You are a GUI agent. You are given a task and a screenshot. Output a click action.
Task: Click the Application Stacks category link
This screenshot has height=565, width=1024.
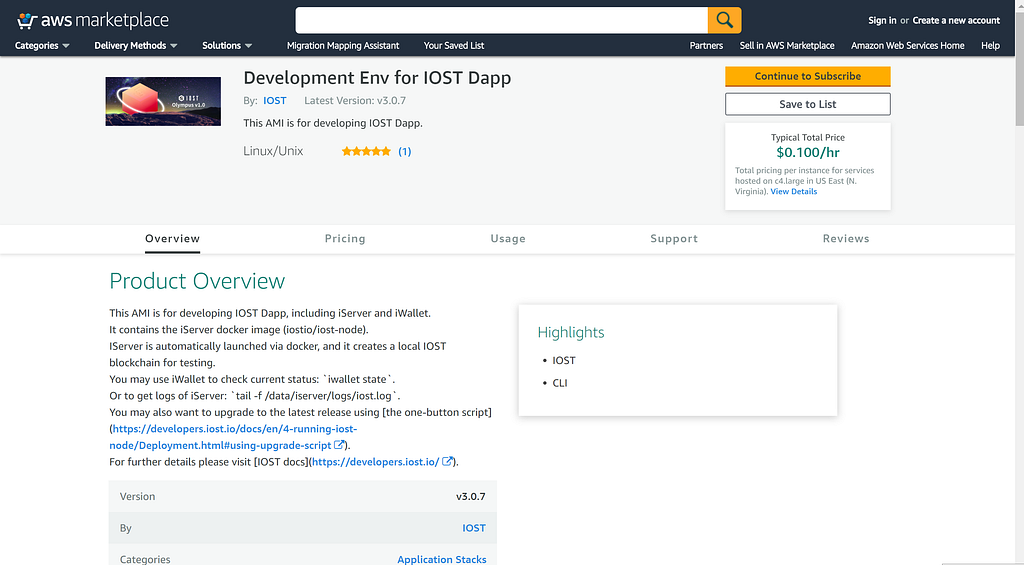click(x=441, y=559)
